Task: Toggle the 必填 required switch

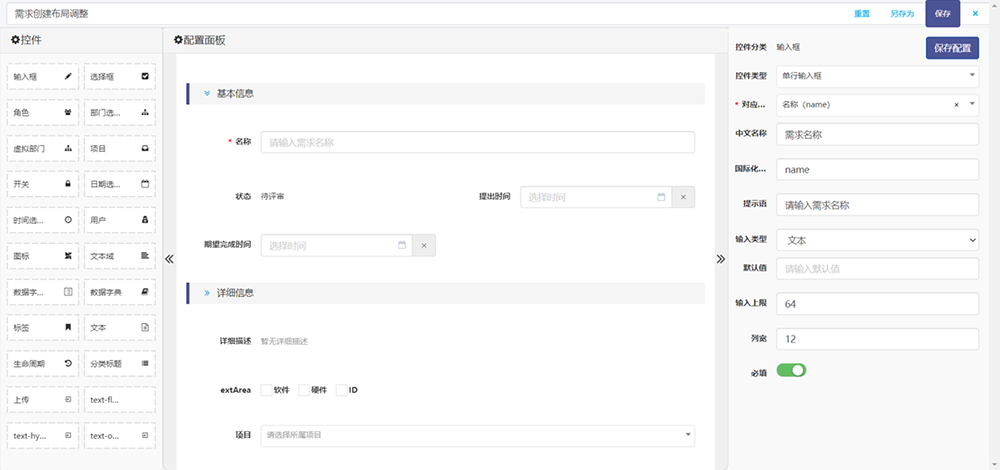Action: point(791,370)
